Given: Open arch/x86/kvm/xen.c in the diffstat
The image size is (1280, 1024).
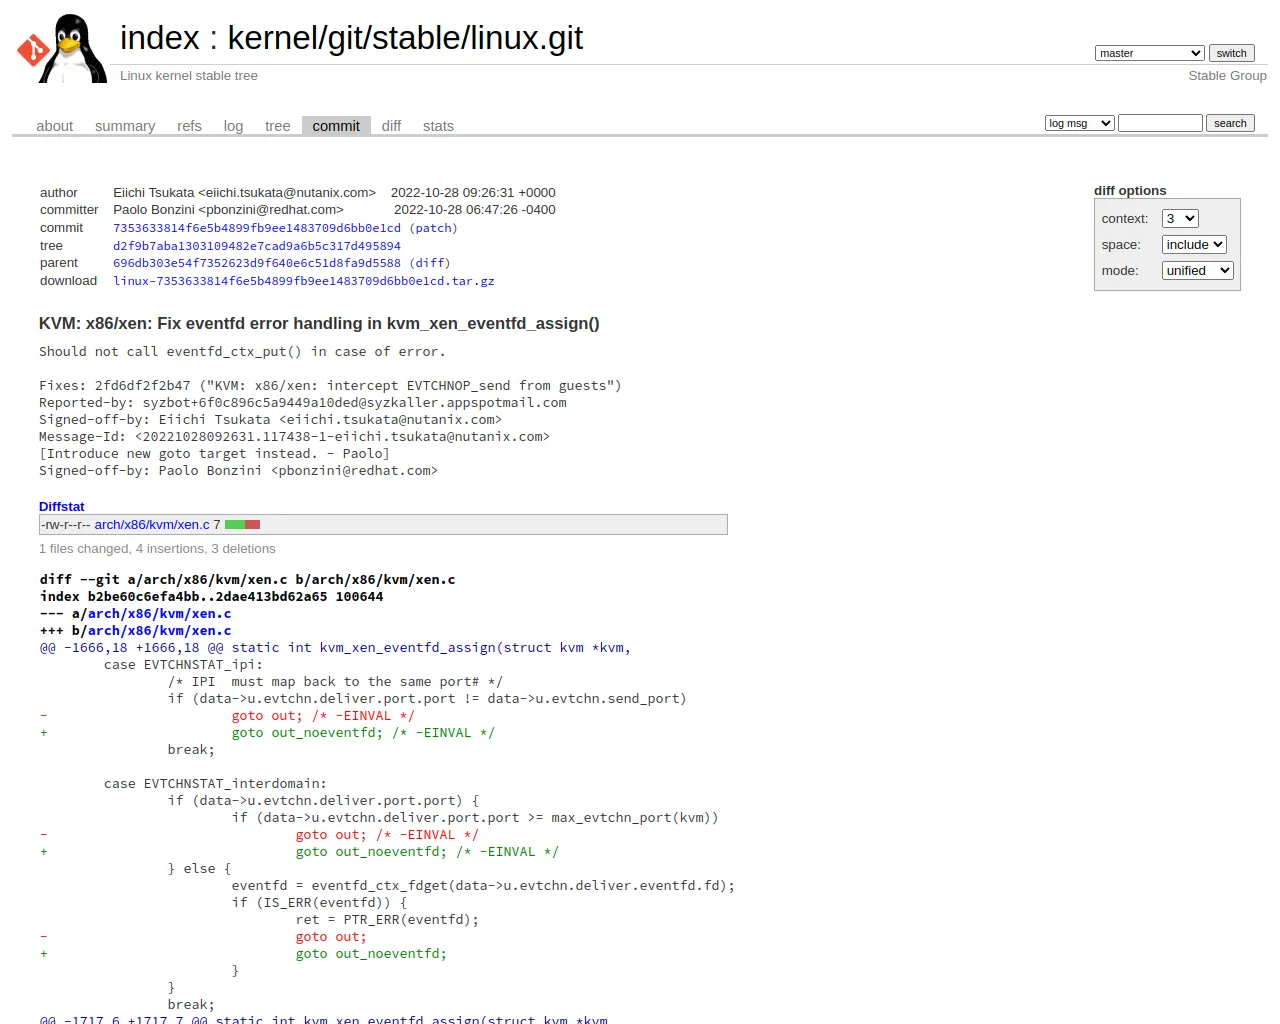Looking at the screenshot, I should (x=152, y=524).
